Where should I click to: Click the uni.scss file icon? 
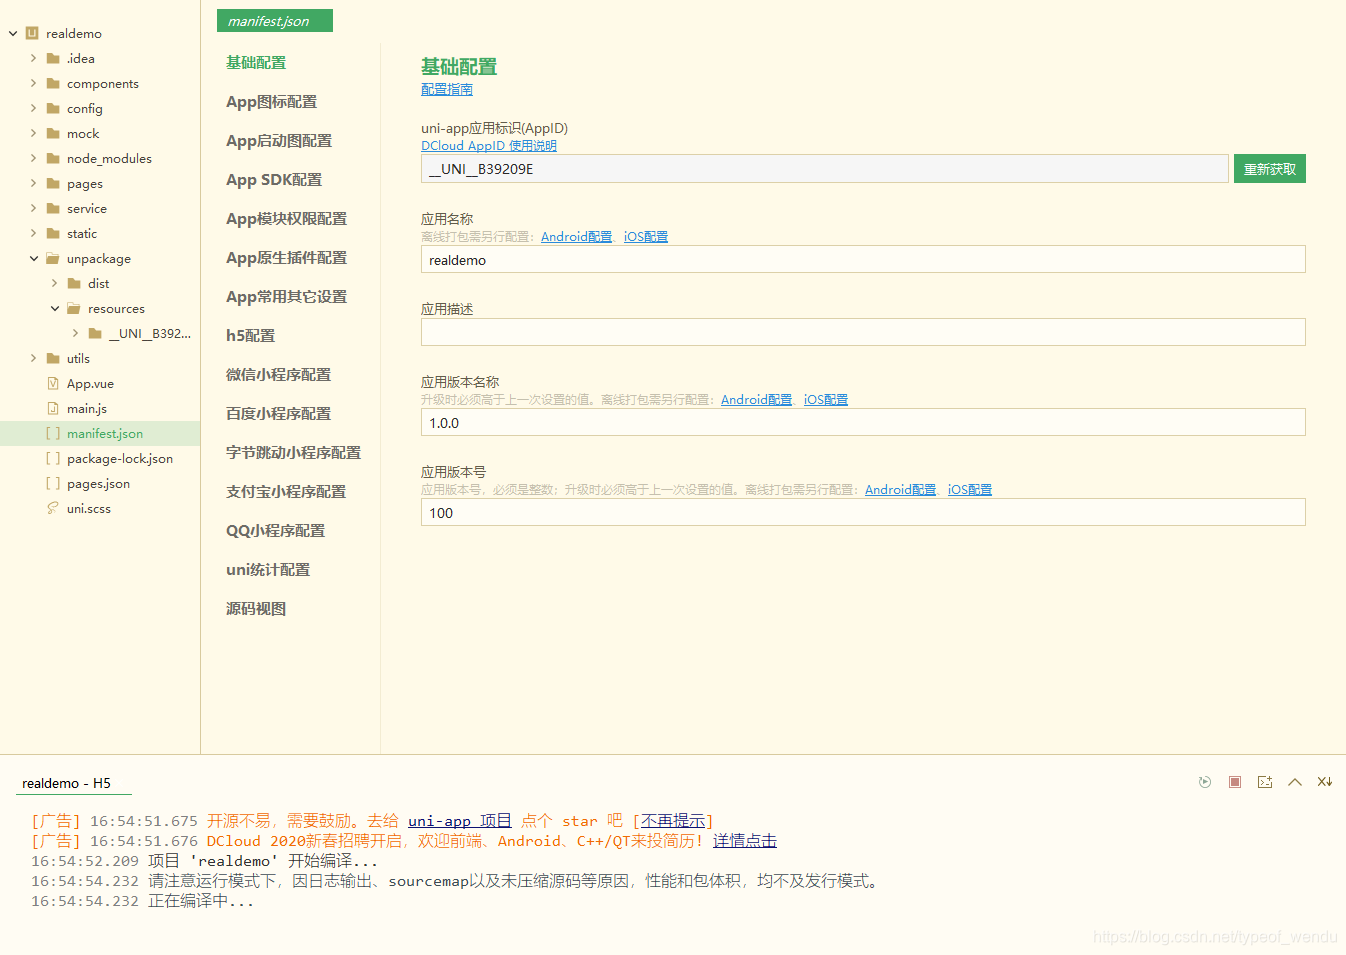(53, 508)
